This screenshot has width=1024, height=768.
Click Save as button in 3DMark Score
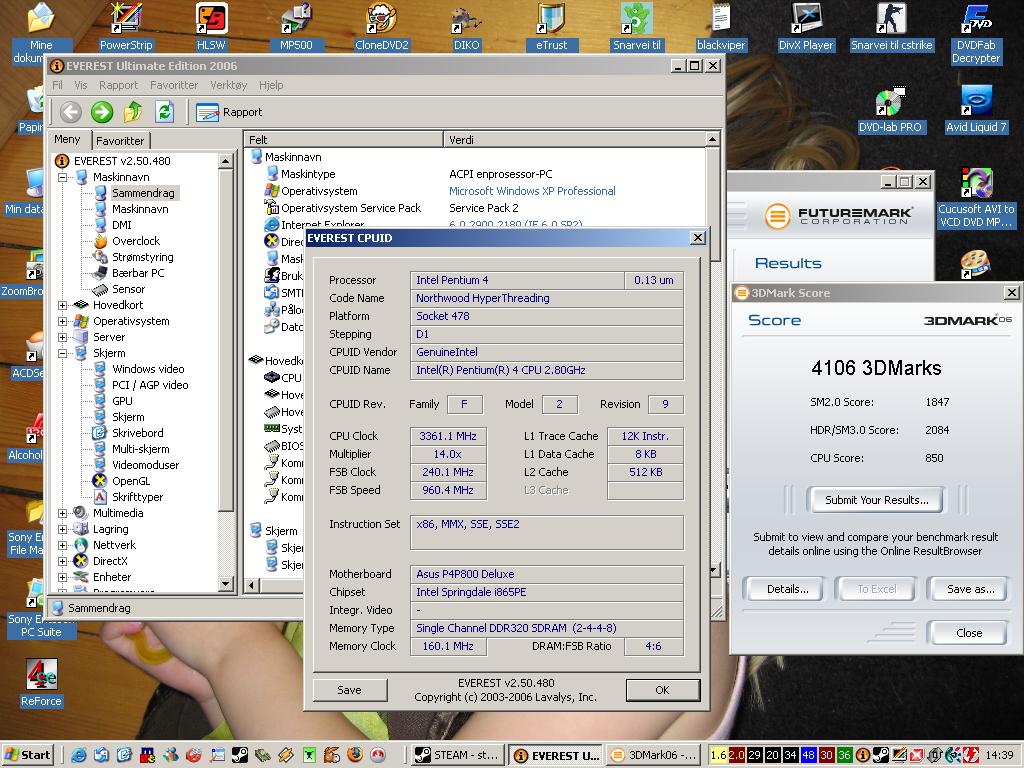(x=970, y=589)
